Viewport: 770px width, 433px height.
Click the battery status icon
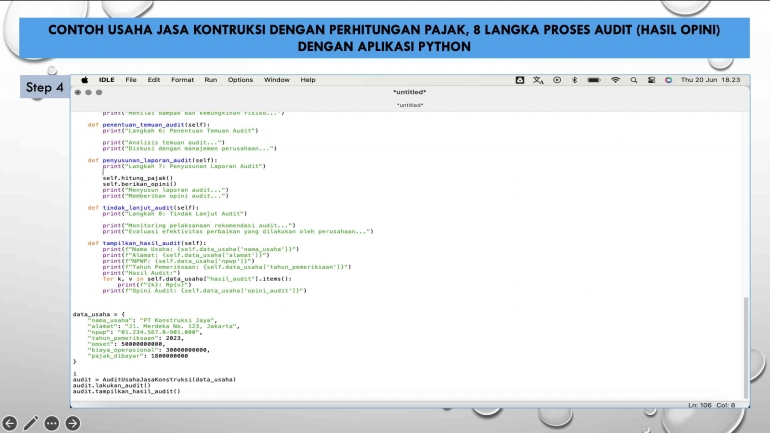pos(594,79)
